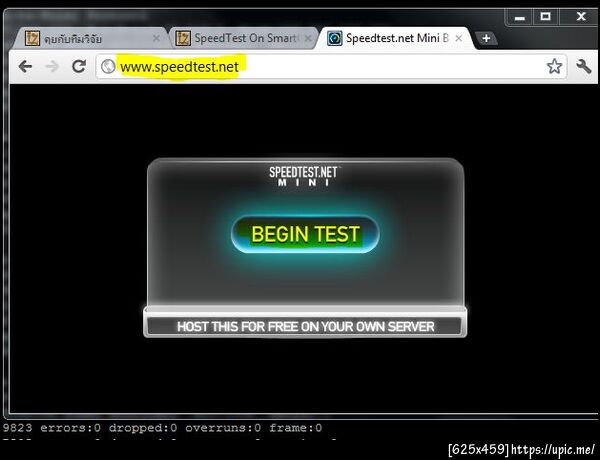Minimize the browser window
Screen dimensions: 600x460
(519, 17)
